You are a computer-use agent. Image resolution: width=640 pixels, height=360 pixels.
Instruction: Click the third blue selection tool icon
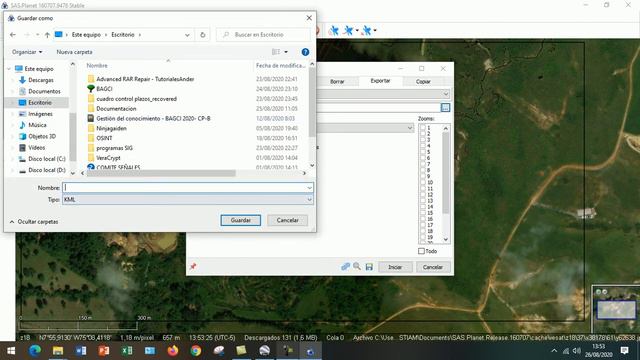tap(366, 31)
